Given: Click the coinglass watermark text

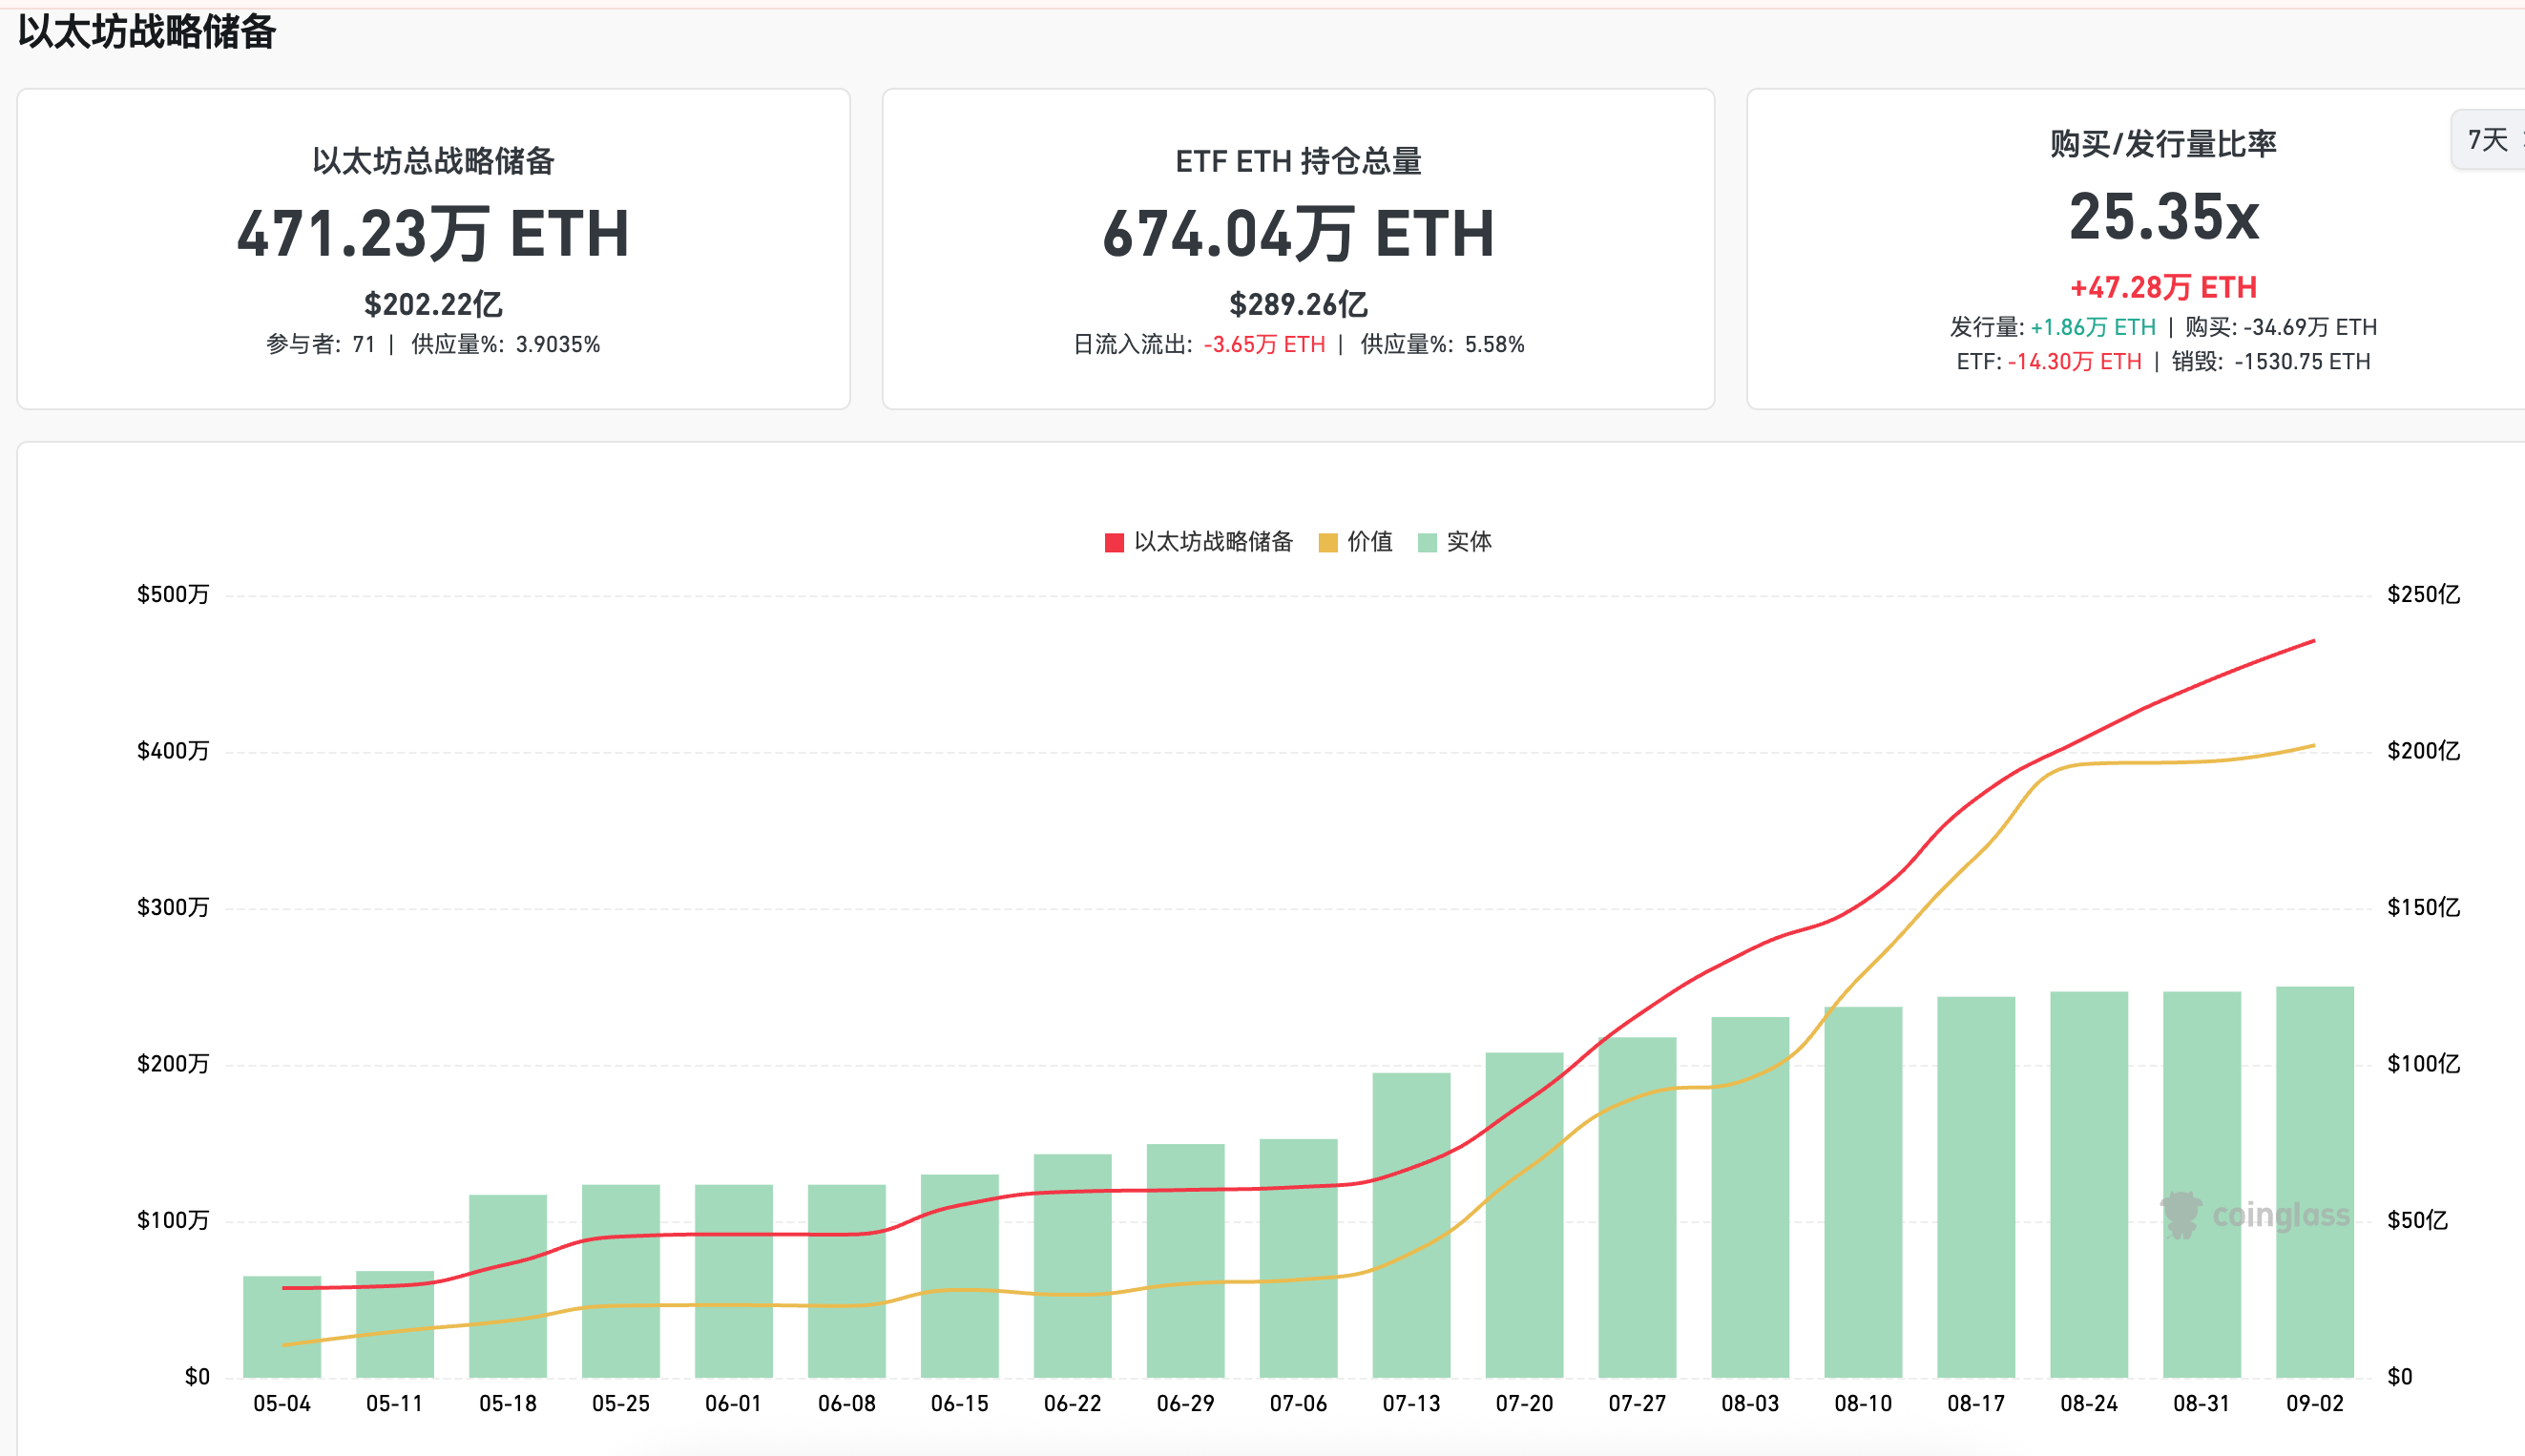Looking at the screenshot, I should [2280, 1216].
